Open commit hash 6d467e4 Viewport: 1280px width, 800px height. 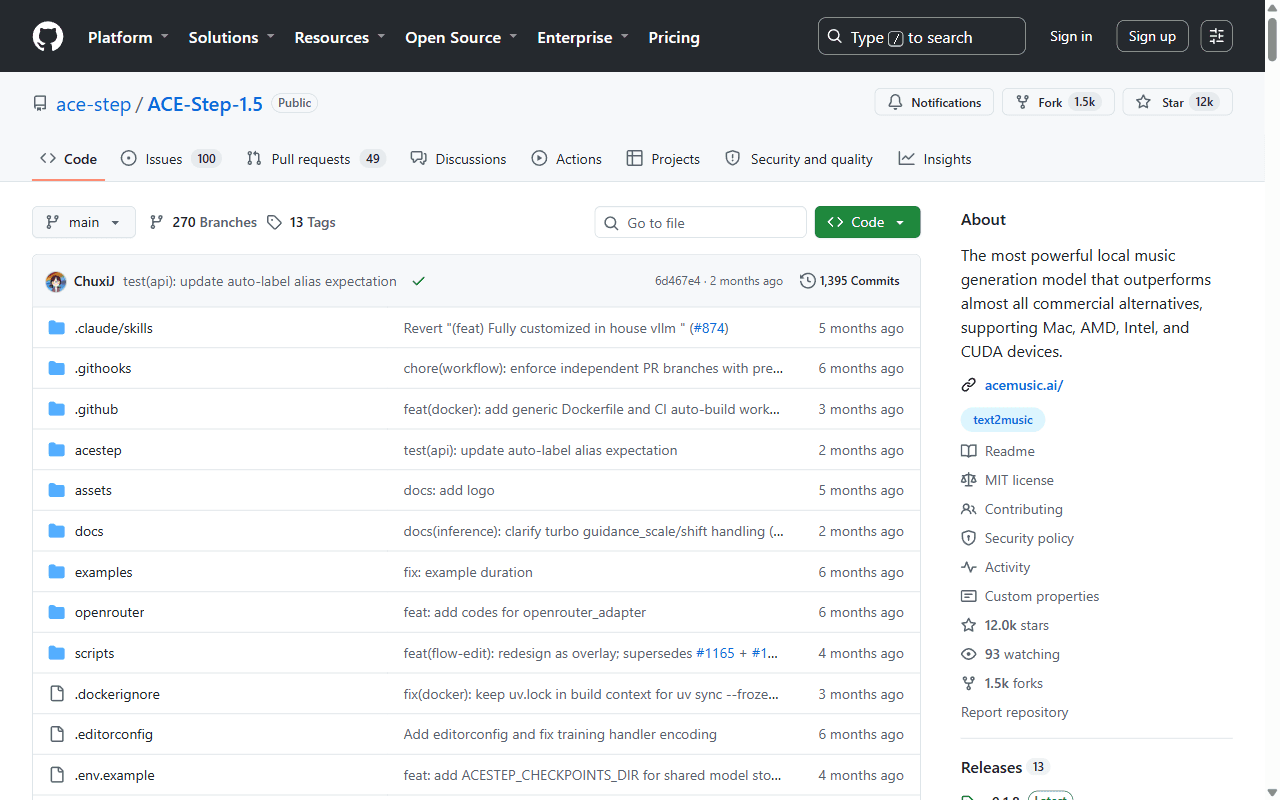(678, 281)
